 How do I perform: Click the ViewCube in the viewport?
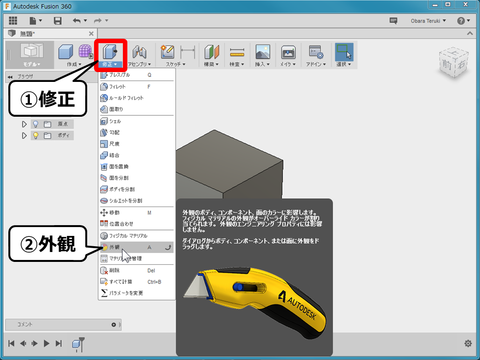pos(454,62)
